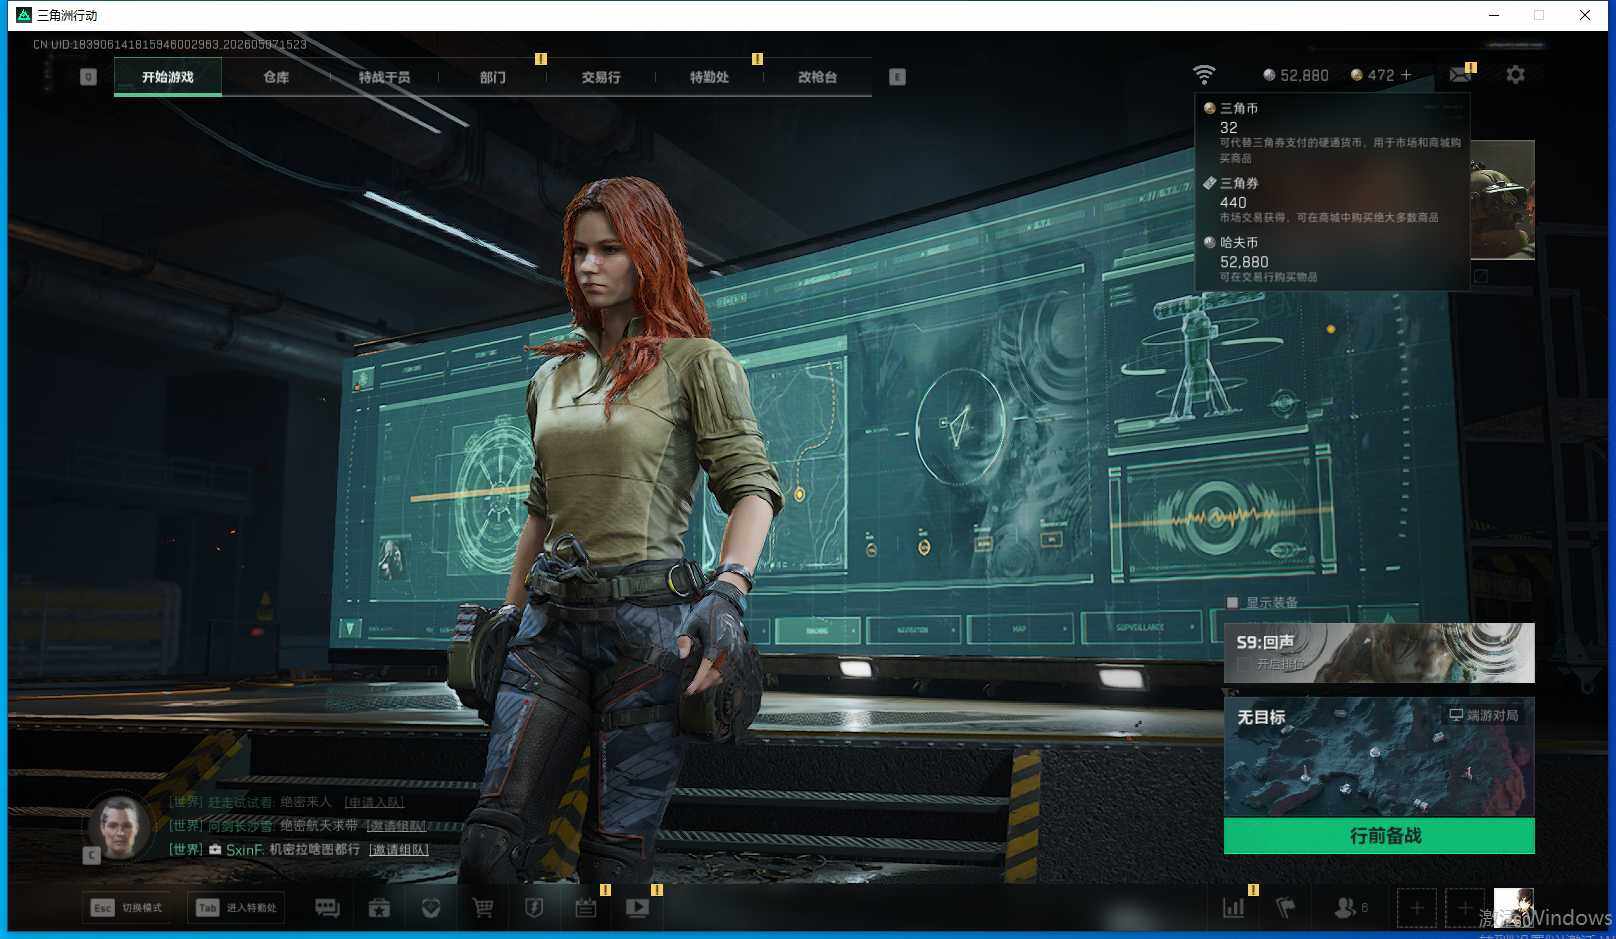Open the chat speech-bubble icon
The image size is (1616, 939).
coord(327,907)
